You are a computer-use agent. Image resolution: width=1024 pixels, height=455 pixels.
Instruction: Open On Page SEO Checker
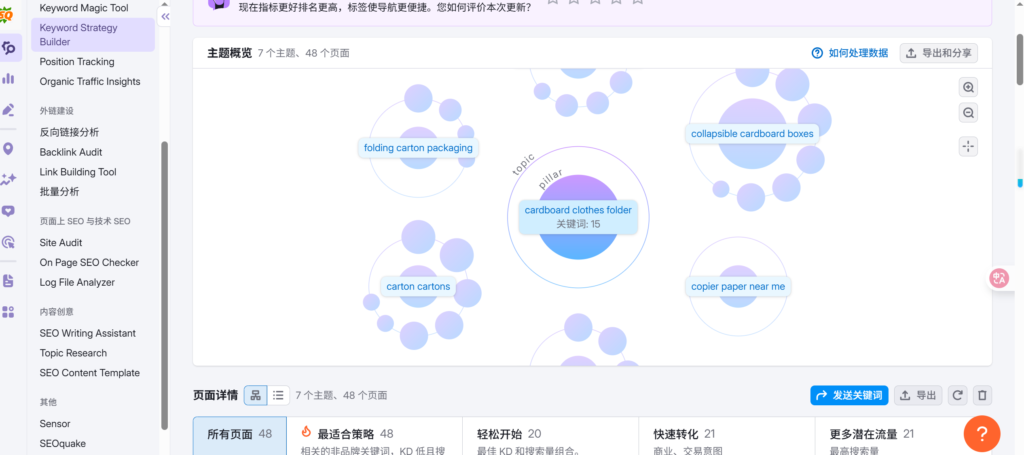pos(89,262)
